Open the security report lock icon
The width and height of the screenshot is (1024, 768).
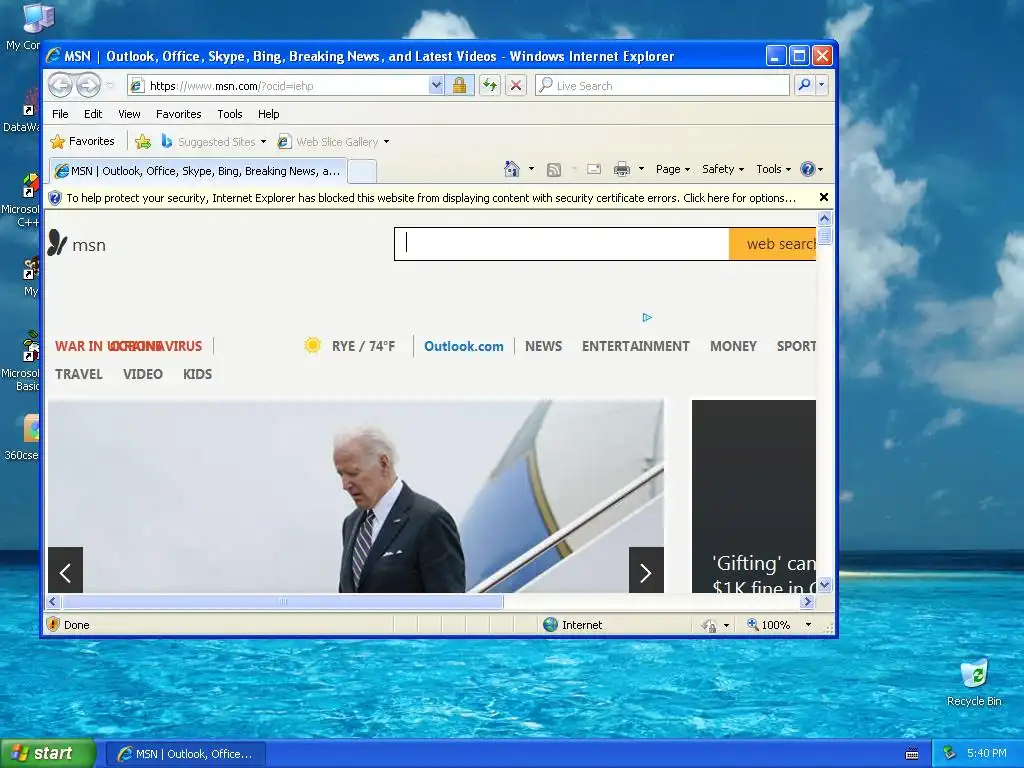click(x=459, y=86)
